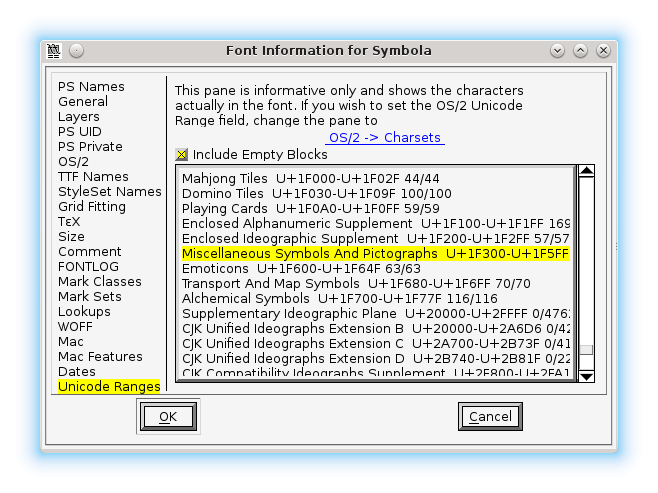Screen dimensions: 658x493
Task: Open the TeX pane
Action: 69,222
